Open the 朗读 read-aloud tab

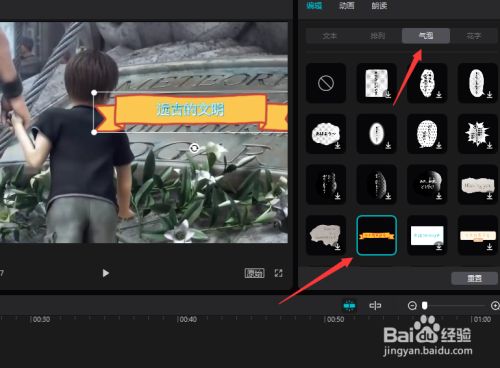(x=379, y=6)
